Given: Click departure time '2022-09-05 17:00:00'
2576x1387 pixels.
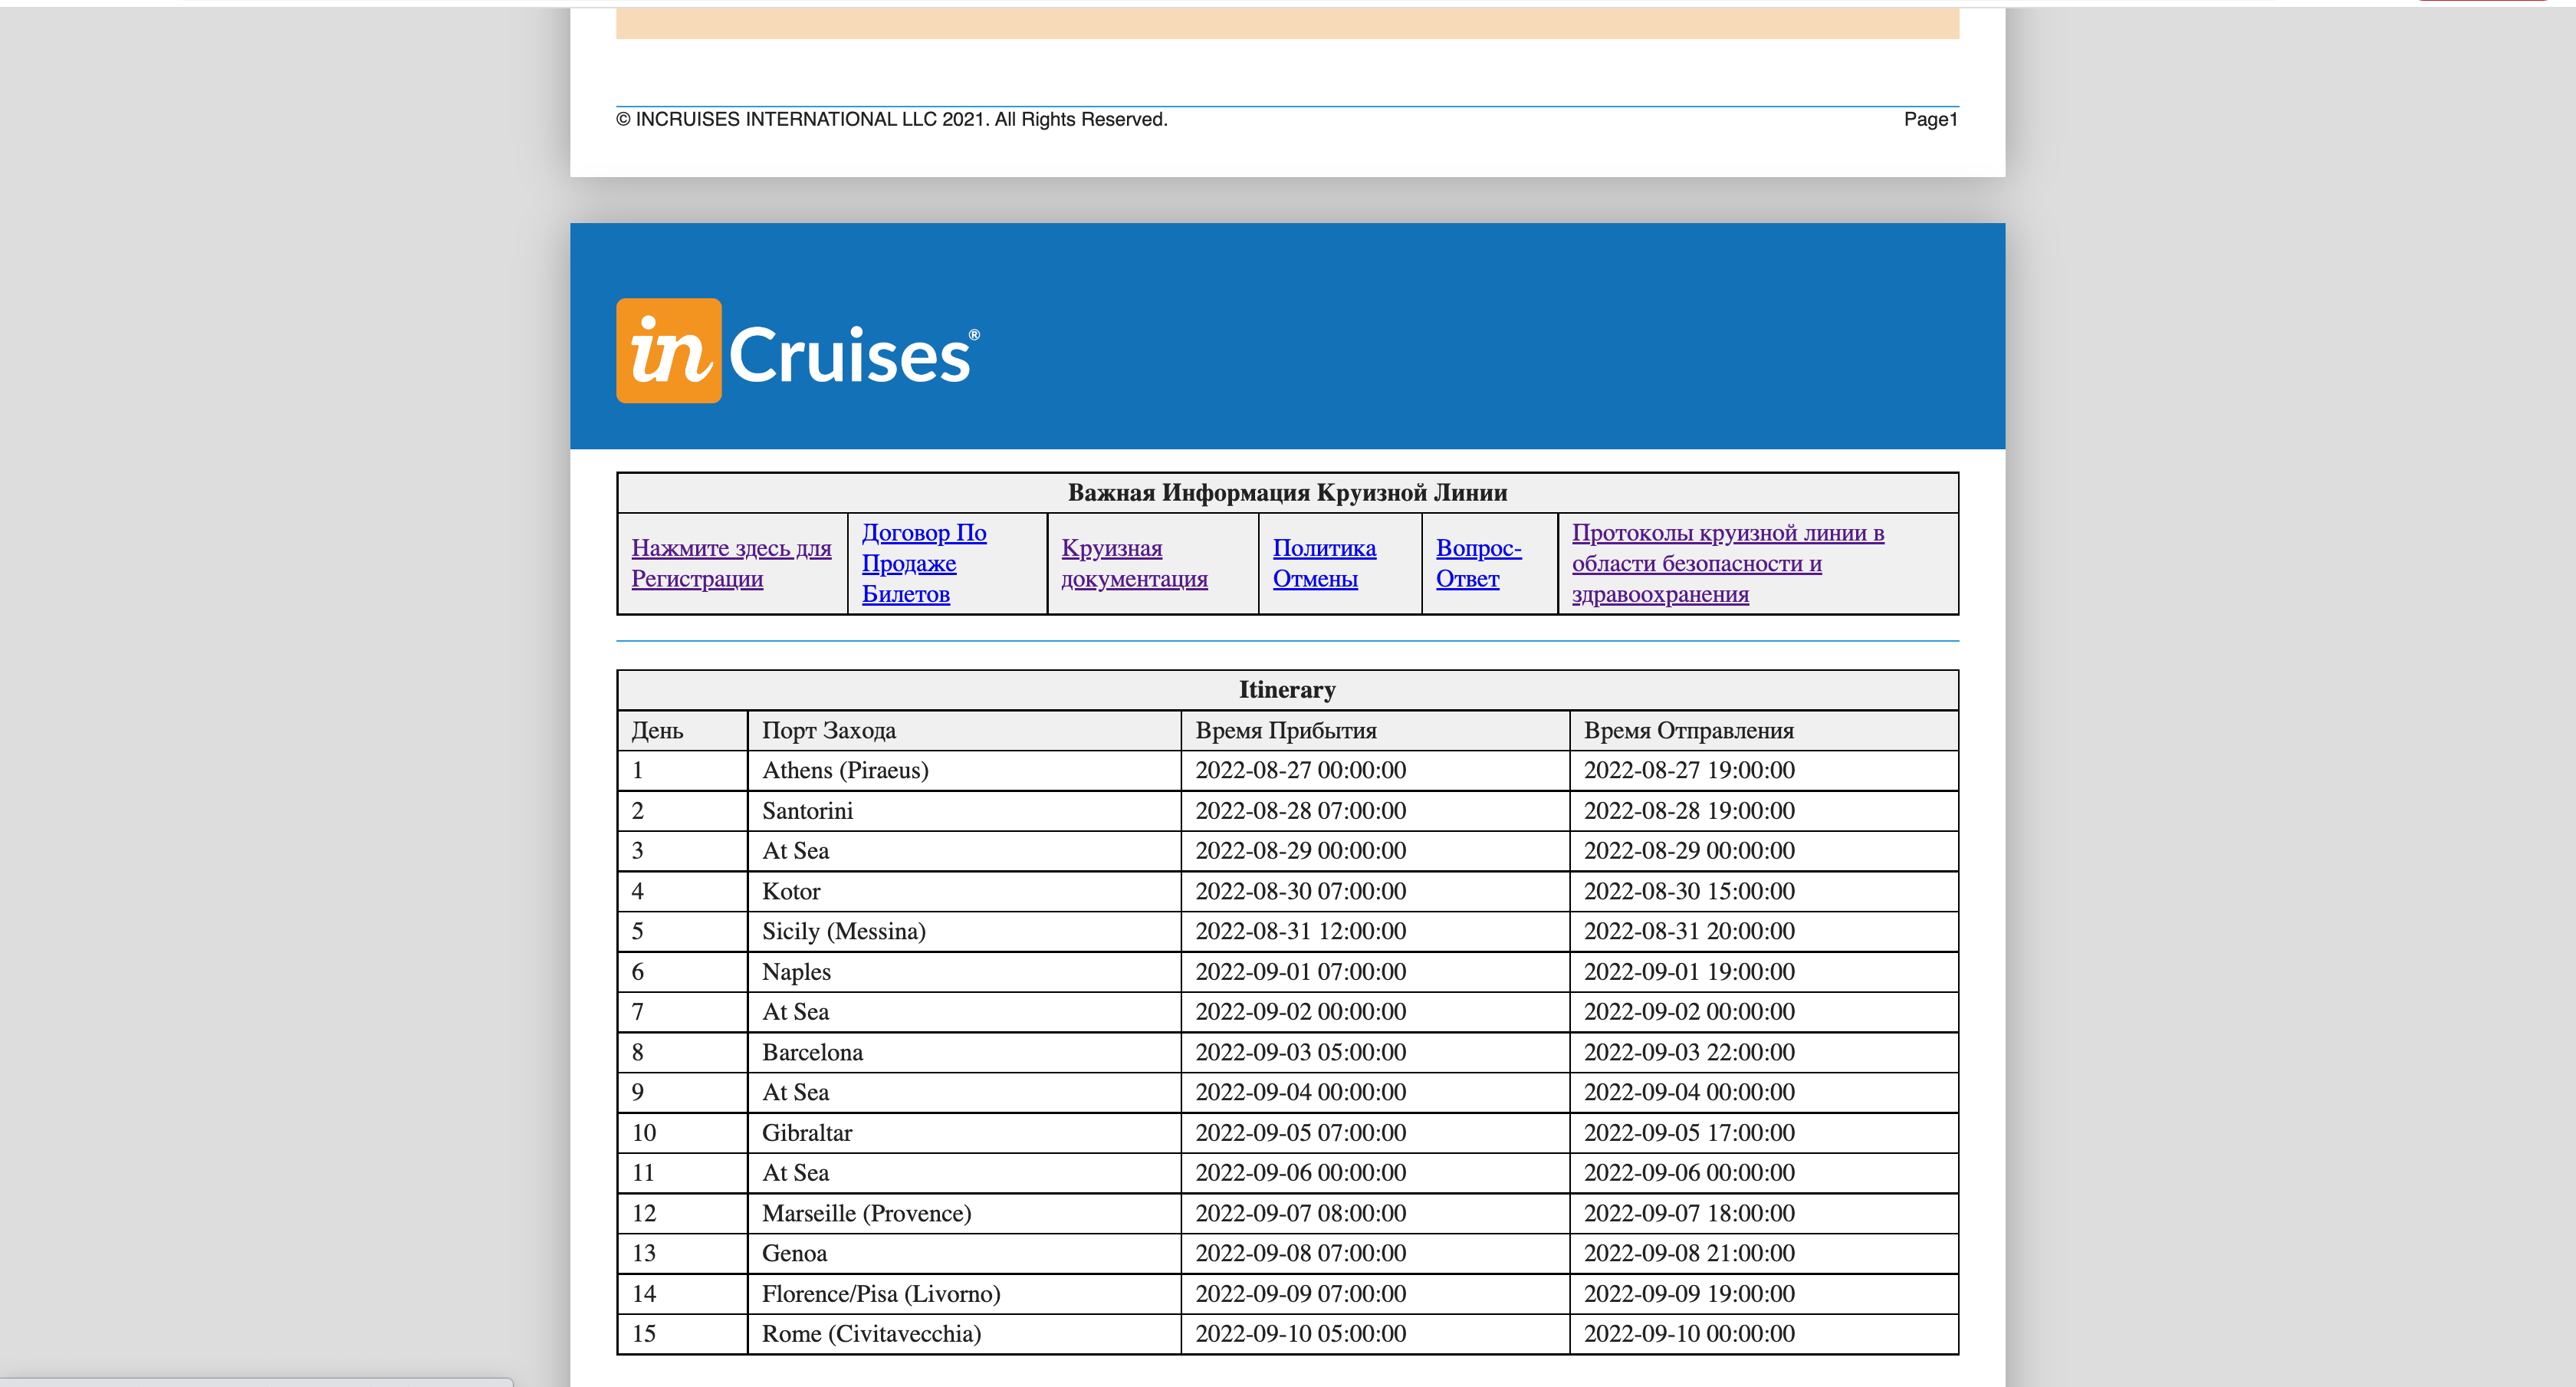Looking at the screenshot, I should click(1688, 1133).
